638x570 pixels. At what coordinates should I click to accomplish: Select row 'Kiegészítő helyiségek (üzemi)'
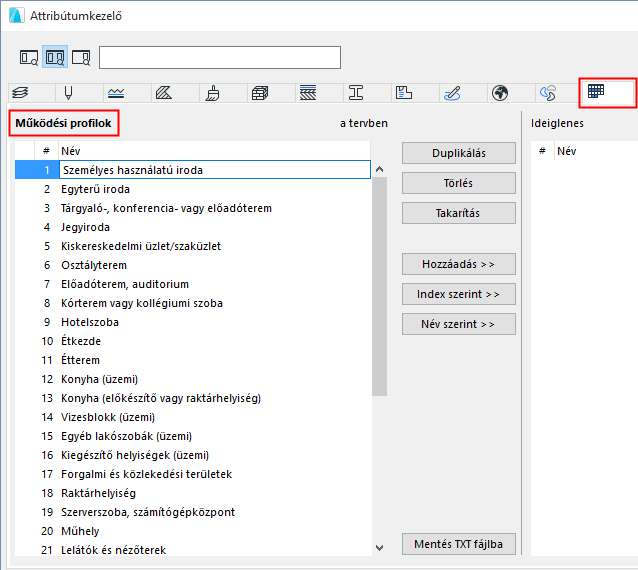click(x=193, y=455)
